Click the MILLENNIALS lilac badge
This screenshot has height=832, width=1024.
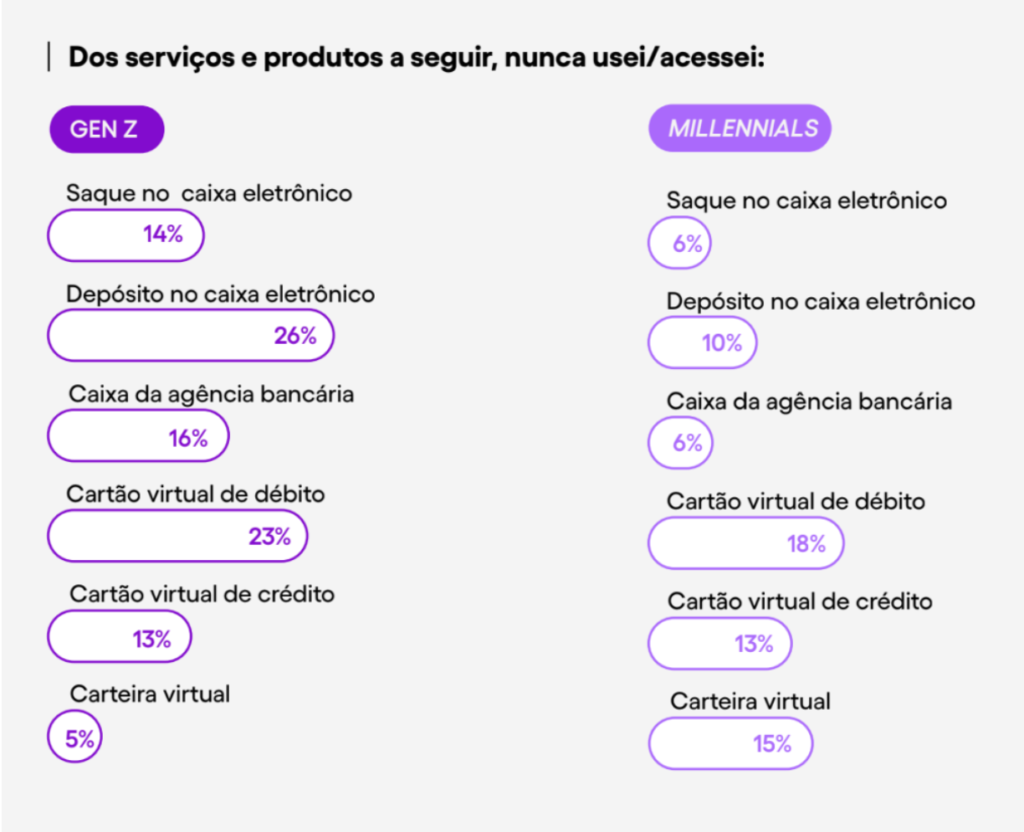tap(740, 128)
